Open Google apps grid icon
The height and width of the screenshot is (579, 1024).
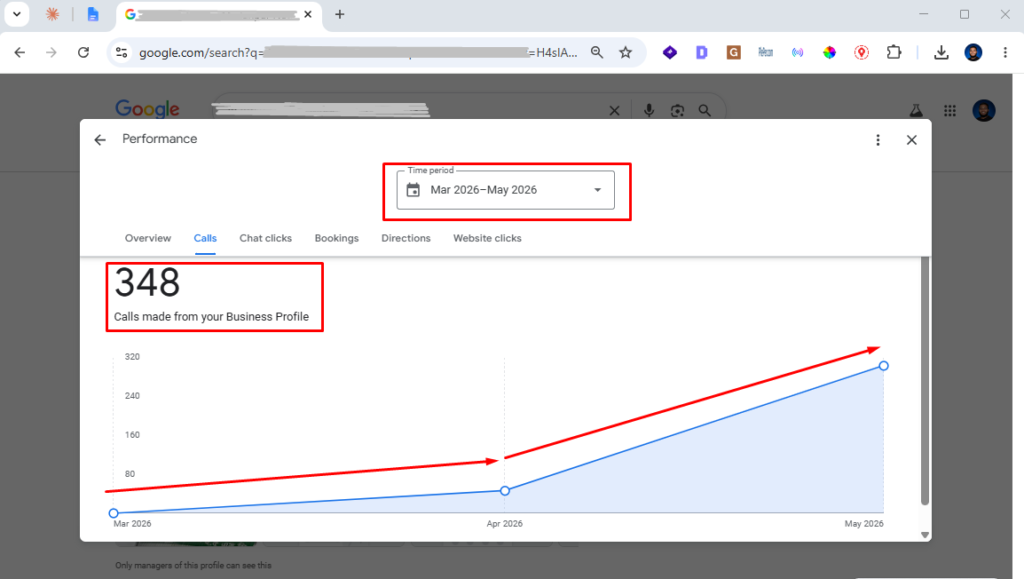[950, 111]
